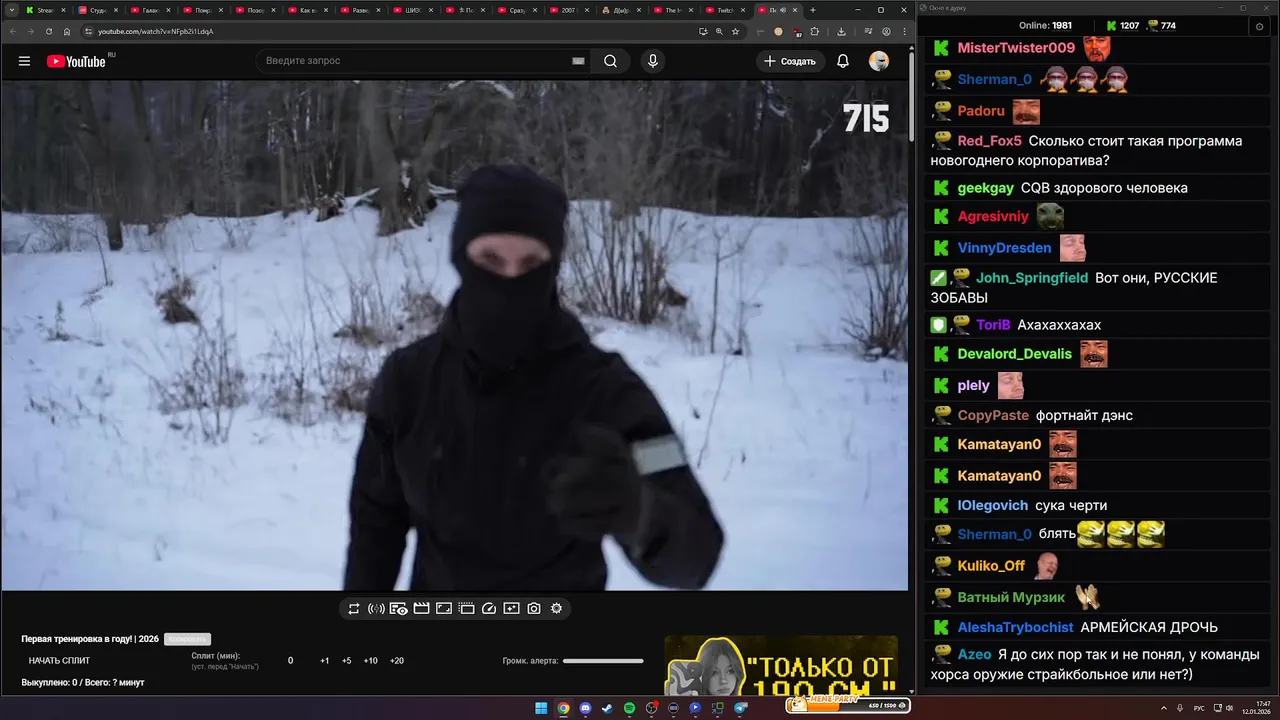Go to browser home page
Screen dimensions: 1280x720
(x=67, y=31)
